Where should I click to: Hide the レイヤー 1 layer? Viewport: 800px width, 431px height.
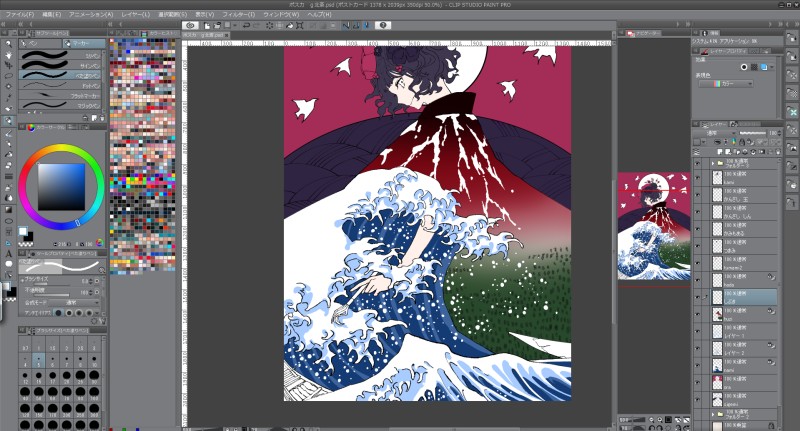click(x=697, y=331)
